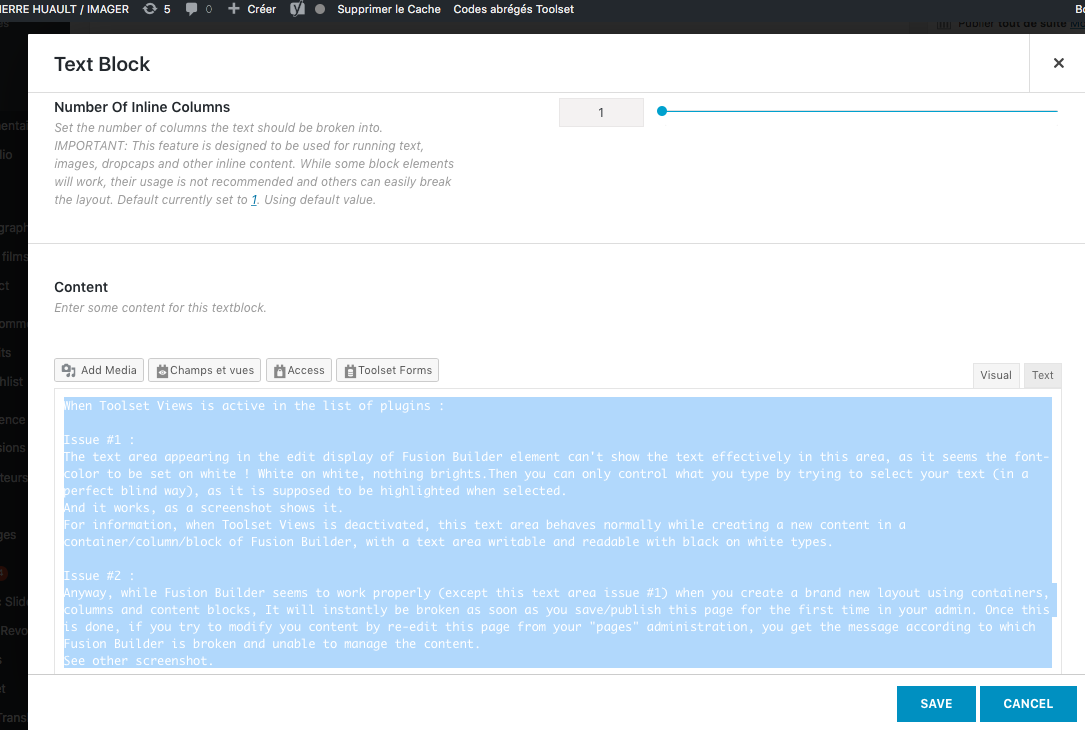Click the grey status dot icon
Screen dimensions: 1085x730
tap(320, 9)
